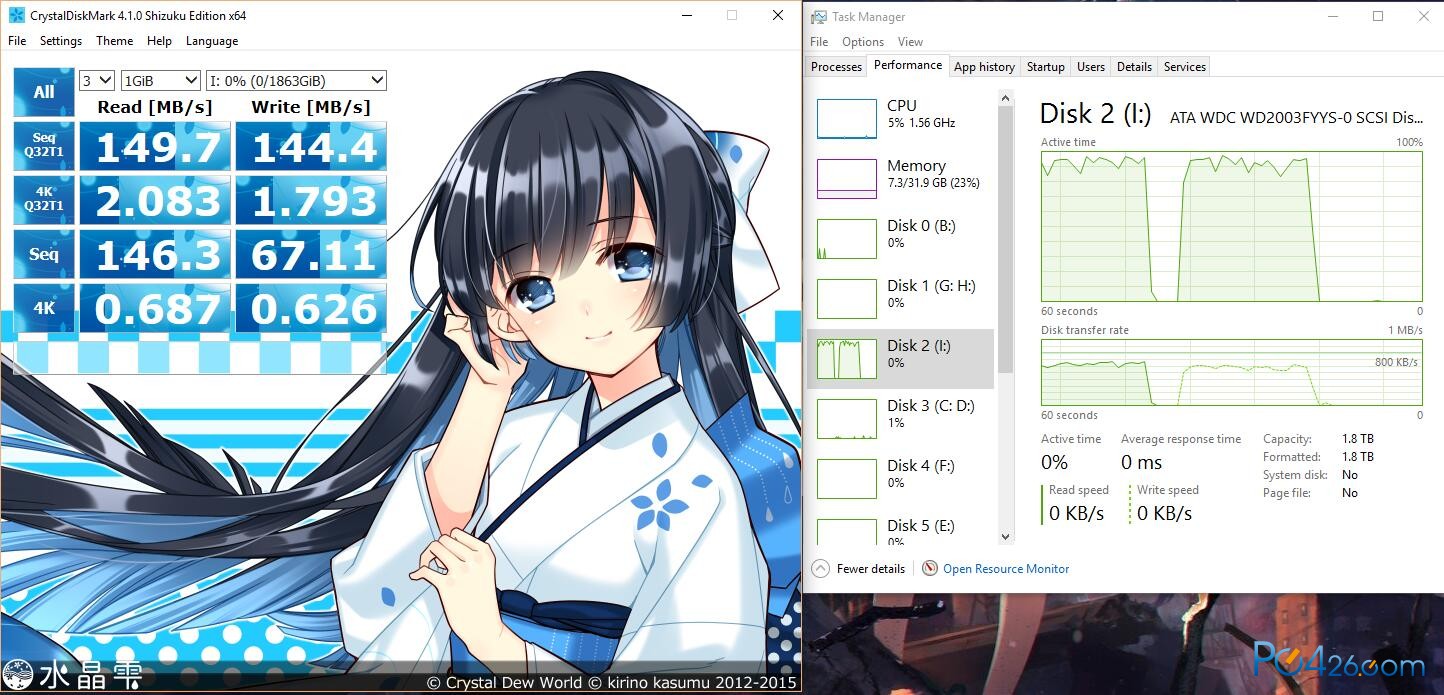
Task: Click the Read [MB/s] column header
Action: [x=155, y=107]
